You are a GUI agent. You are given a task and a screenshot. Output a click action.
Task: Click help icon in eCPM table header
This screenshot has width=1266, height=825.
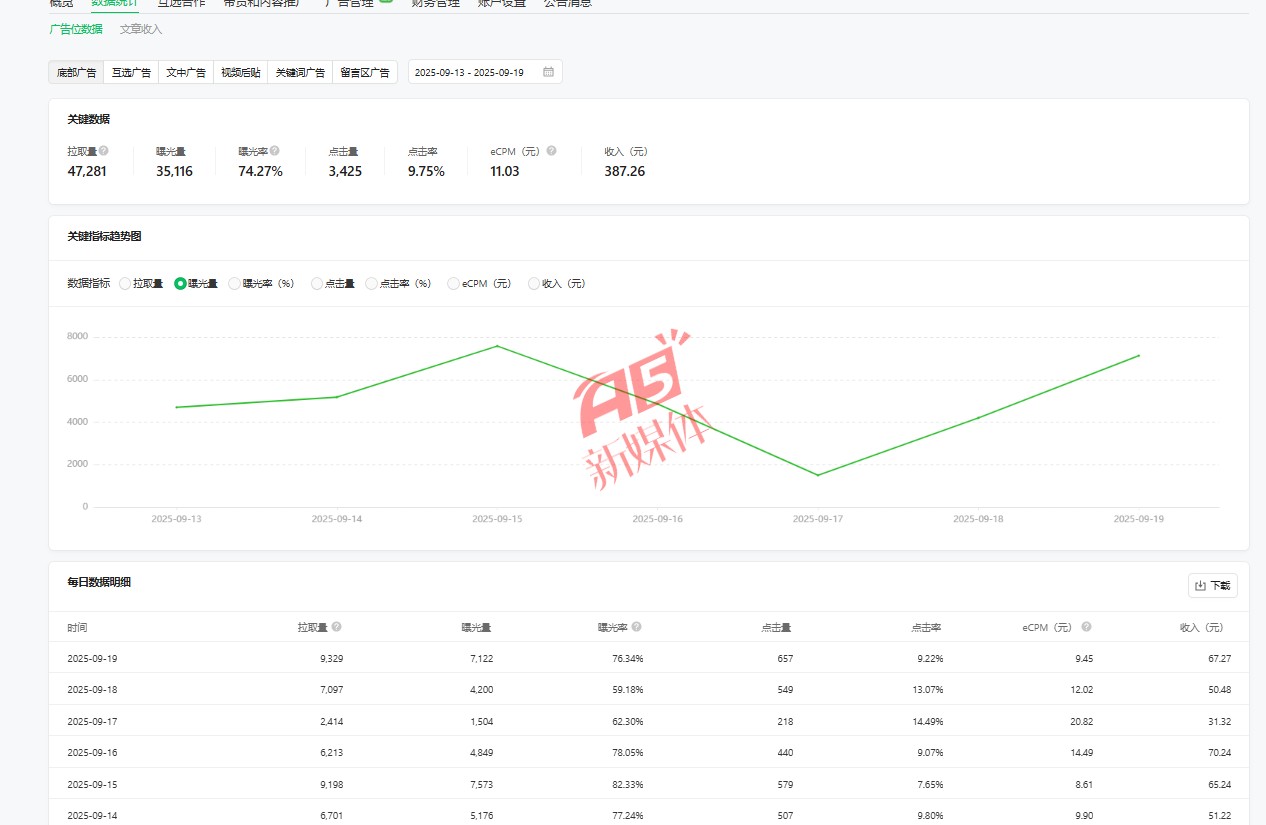(1086, 627)
